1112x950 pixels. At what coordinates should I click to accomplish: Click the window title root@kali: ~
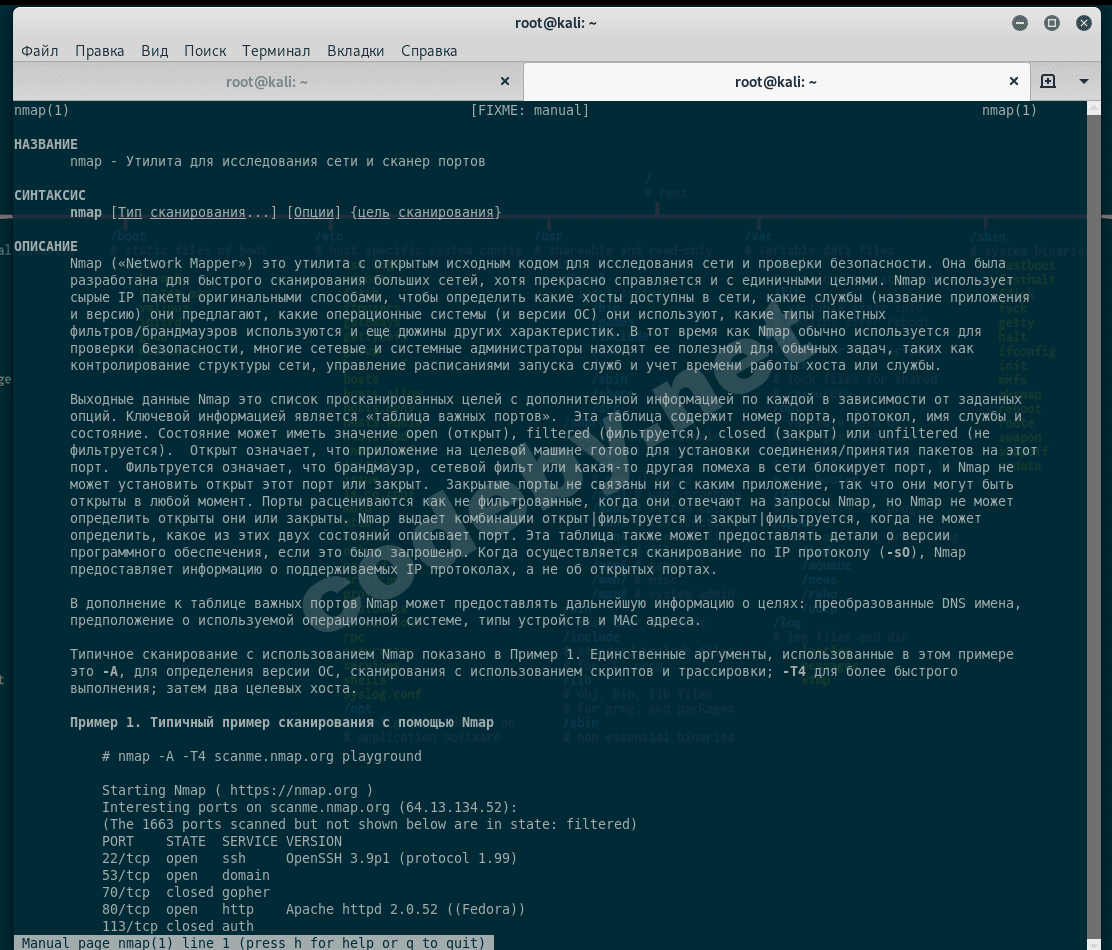point(556,23)
